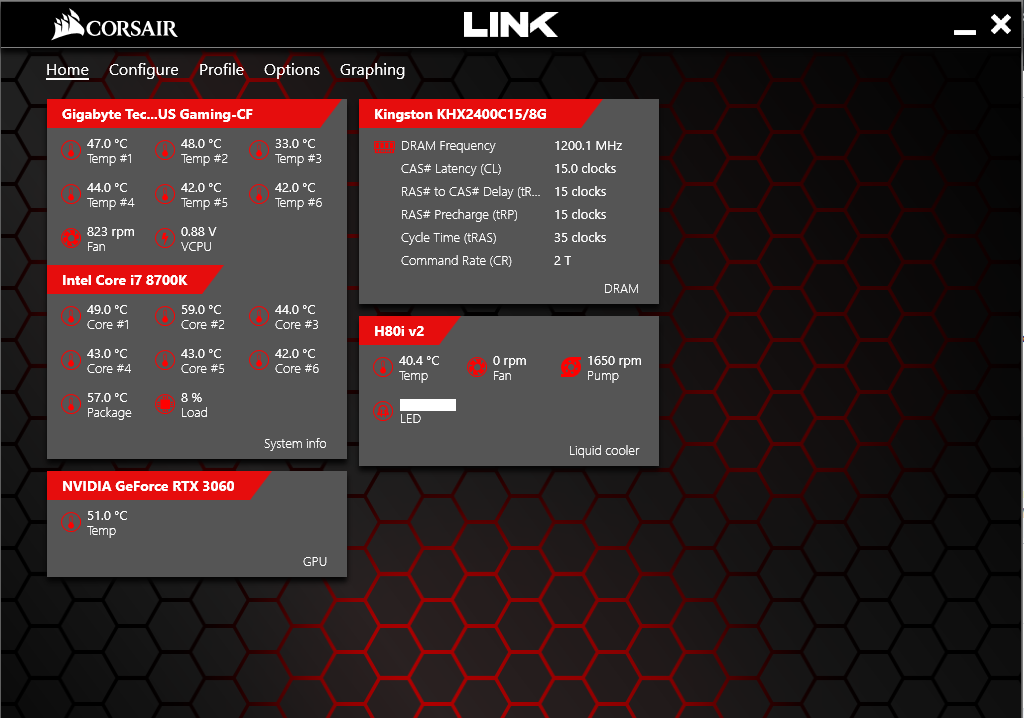Click the H80i v2 LED icon

coord(383,411)
